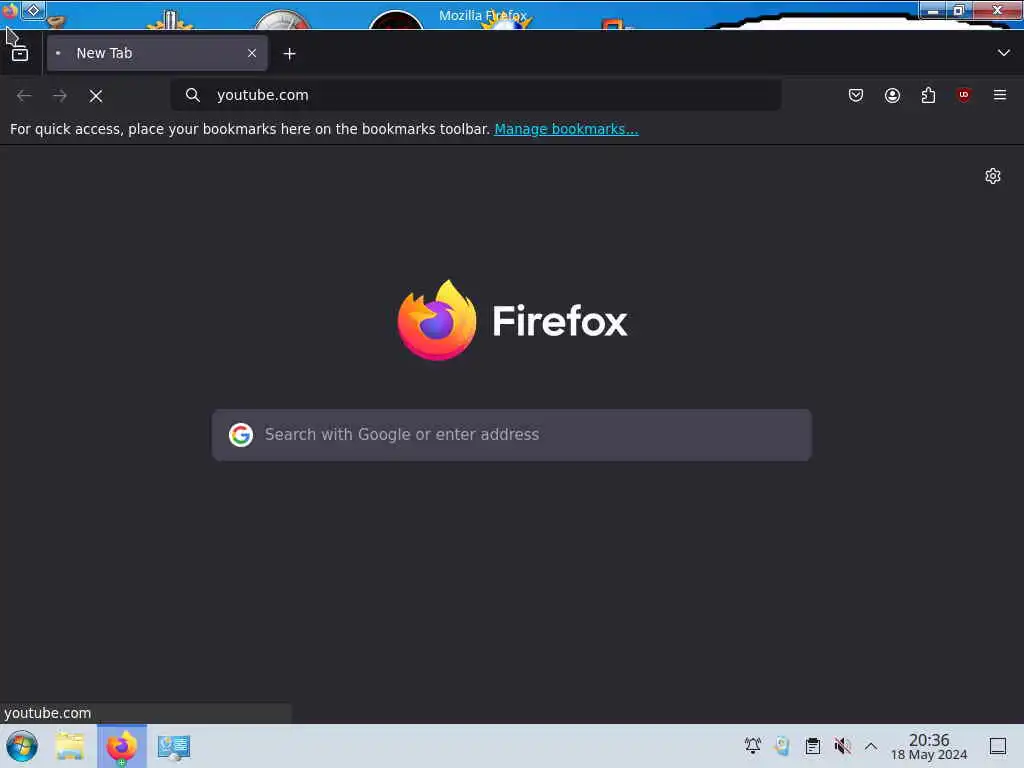
Task: Go forward one page
Action: pyautogui.click(x=60, y=96)
